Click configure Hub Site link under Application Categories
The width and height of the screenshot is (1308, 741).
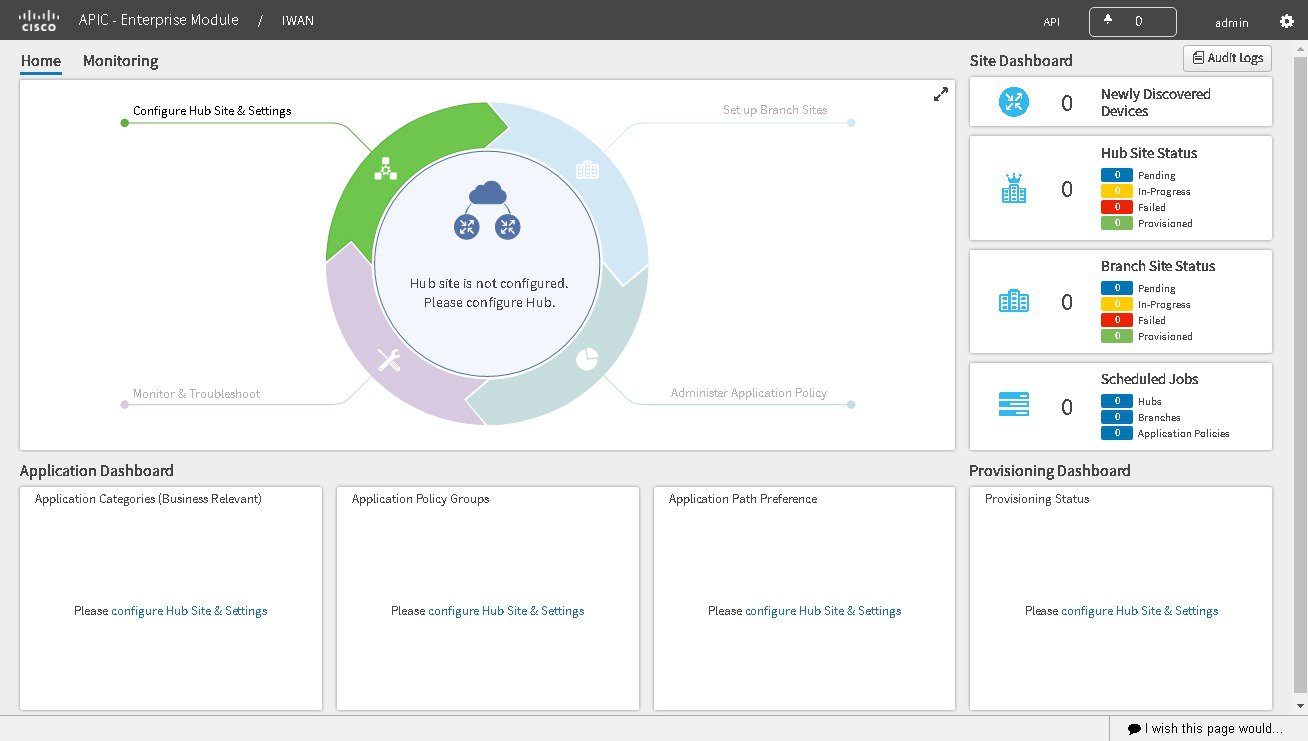tap(188, 610)
